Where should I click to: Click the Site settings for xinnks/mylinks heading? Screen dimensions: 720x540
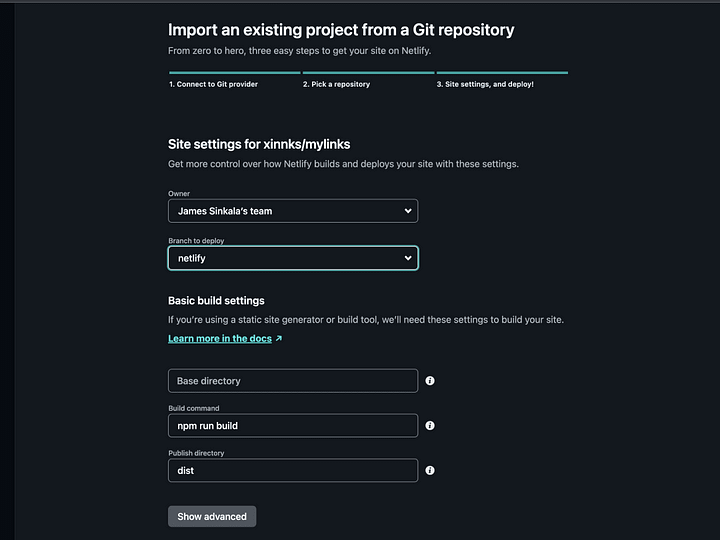point(259,144)
